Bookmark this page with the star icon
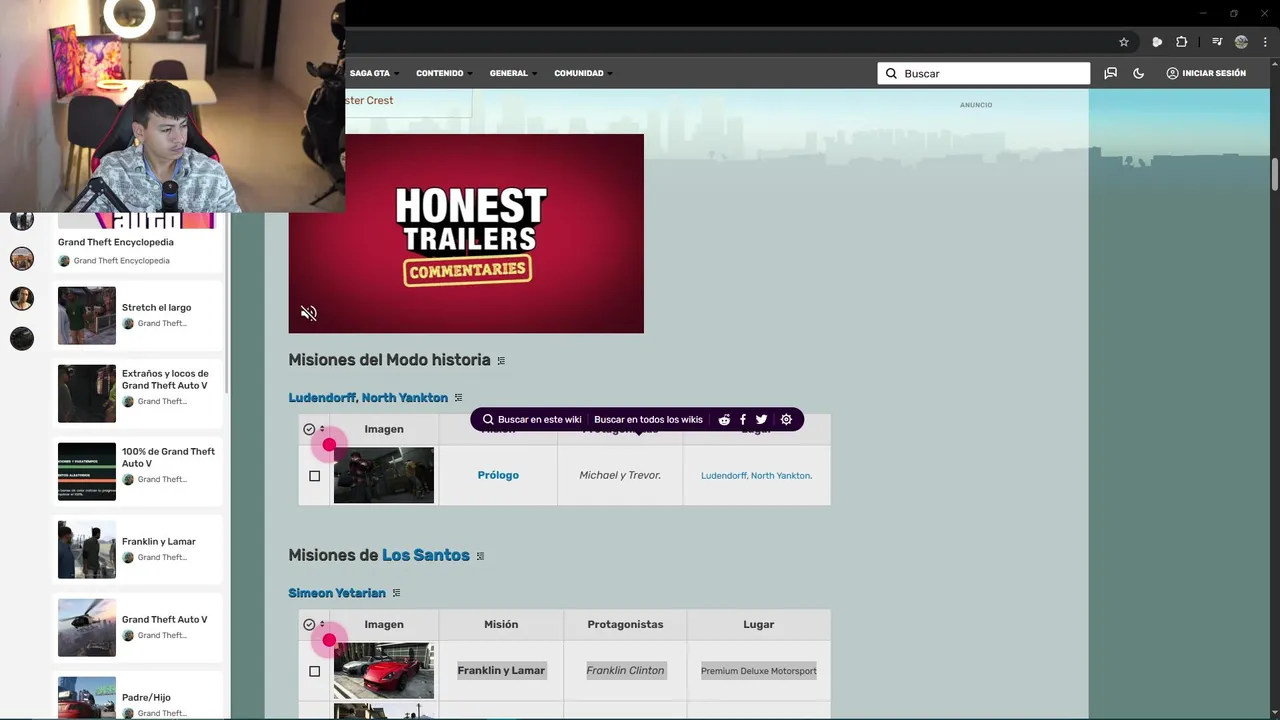The width and height of the screenshot is (1280, 720). [x=1124, y=42]
